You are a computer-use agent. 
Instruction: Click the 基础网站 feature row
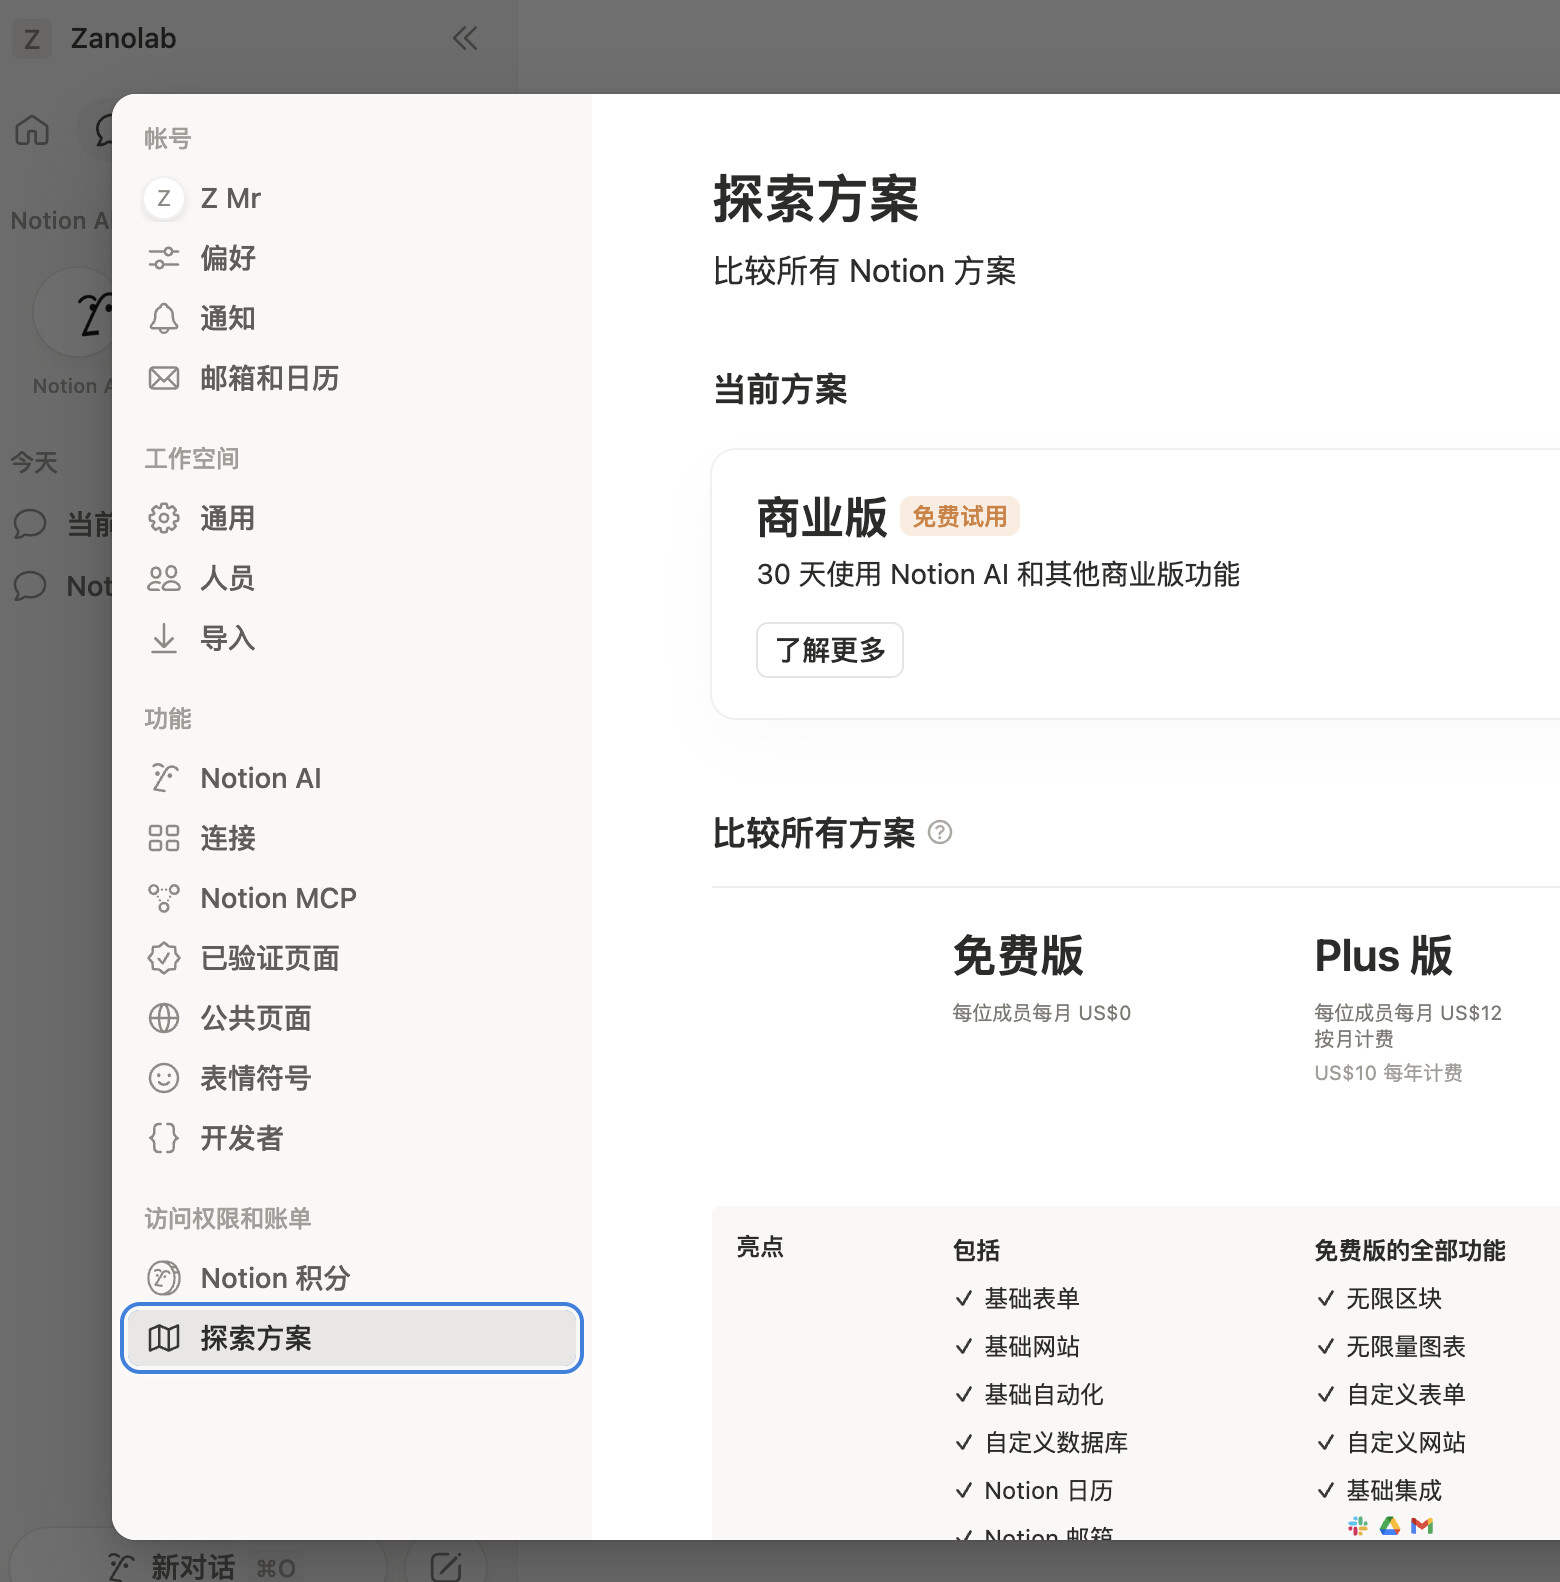[1018, 1346]
